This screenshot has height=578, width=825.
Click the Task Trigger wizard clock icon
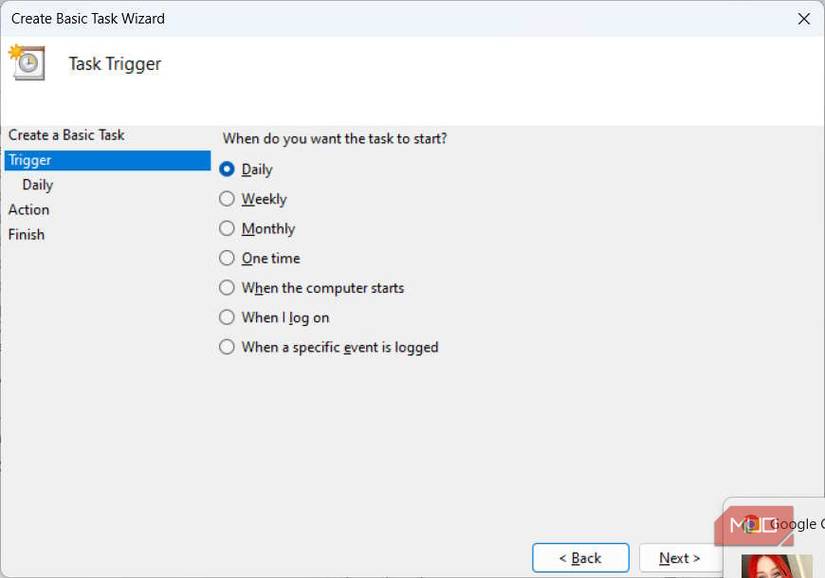[x=28, y=63]
